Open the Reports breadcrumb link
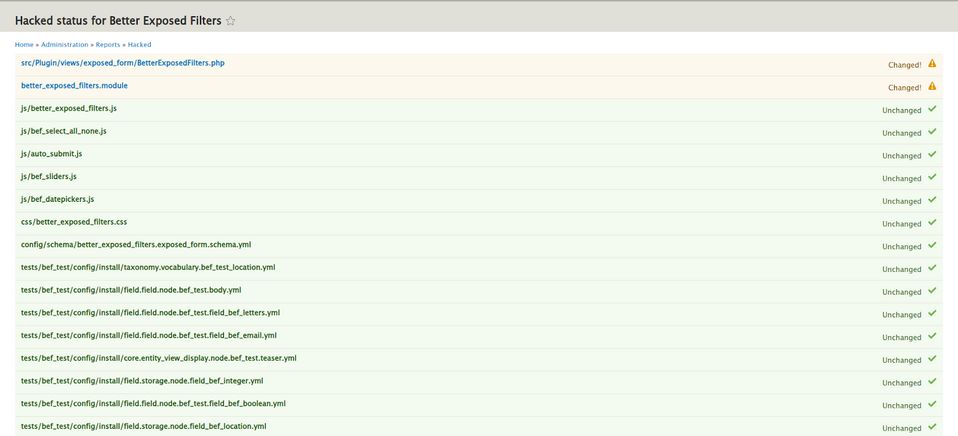The image size is (958, 436). point(108,45)
